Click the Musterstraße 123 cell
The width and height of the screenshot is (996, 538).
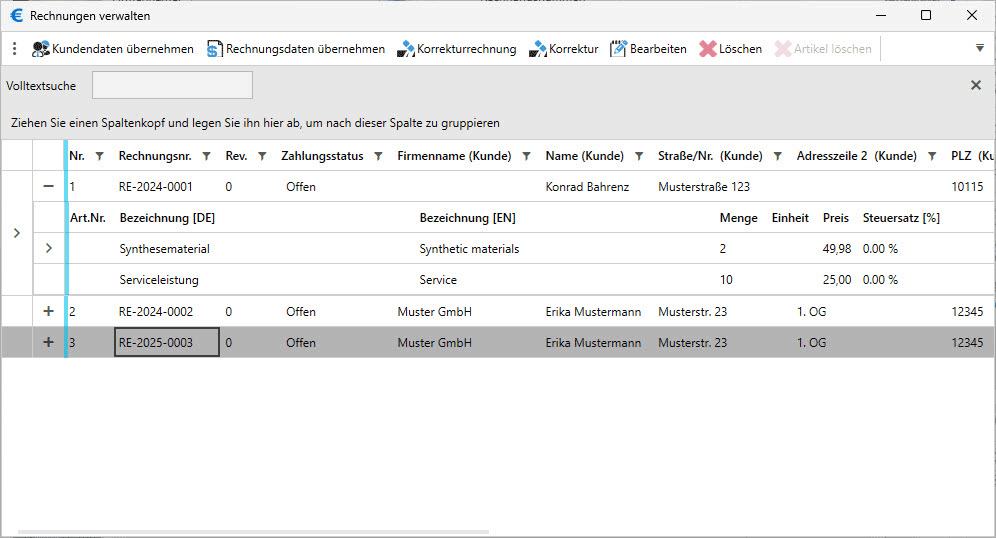[704, 187]
